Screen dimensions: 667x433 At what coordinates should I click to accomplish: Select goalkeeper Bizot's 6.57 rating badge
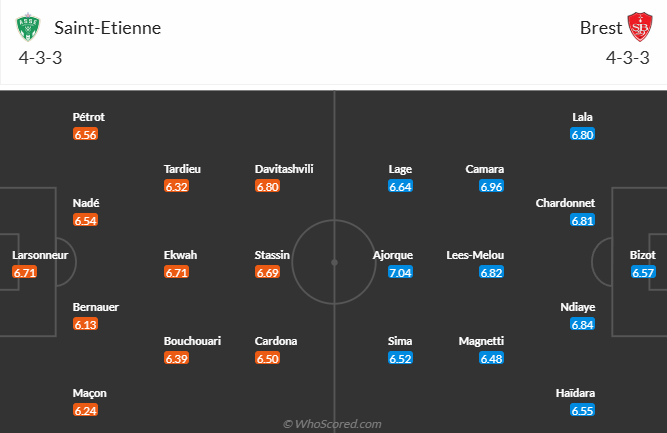[x=643, y=272]
